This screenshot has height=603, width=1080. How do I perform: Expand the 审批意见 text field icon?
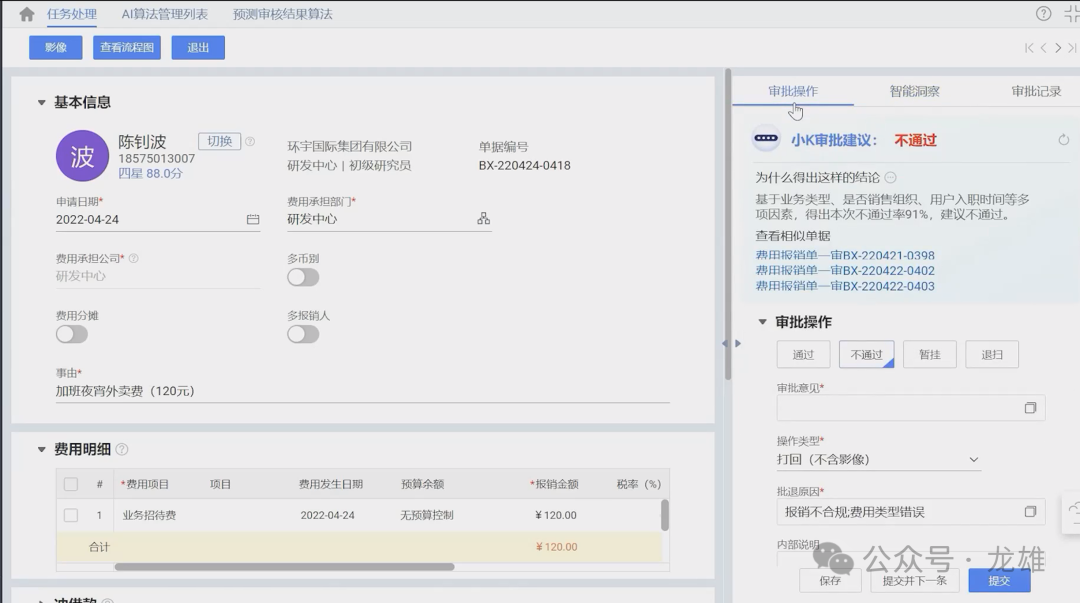1030,408
